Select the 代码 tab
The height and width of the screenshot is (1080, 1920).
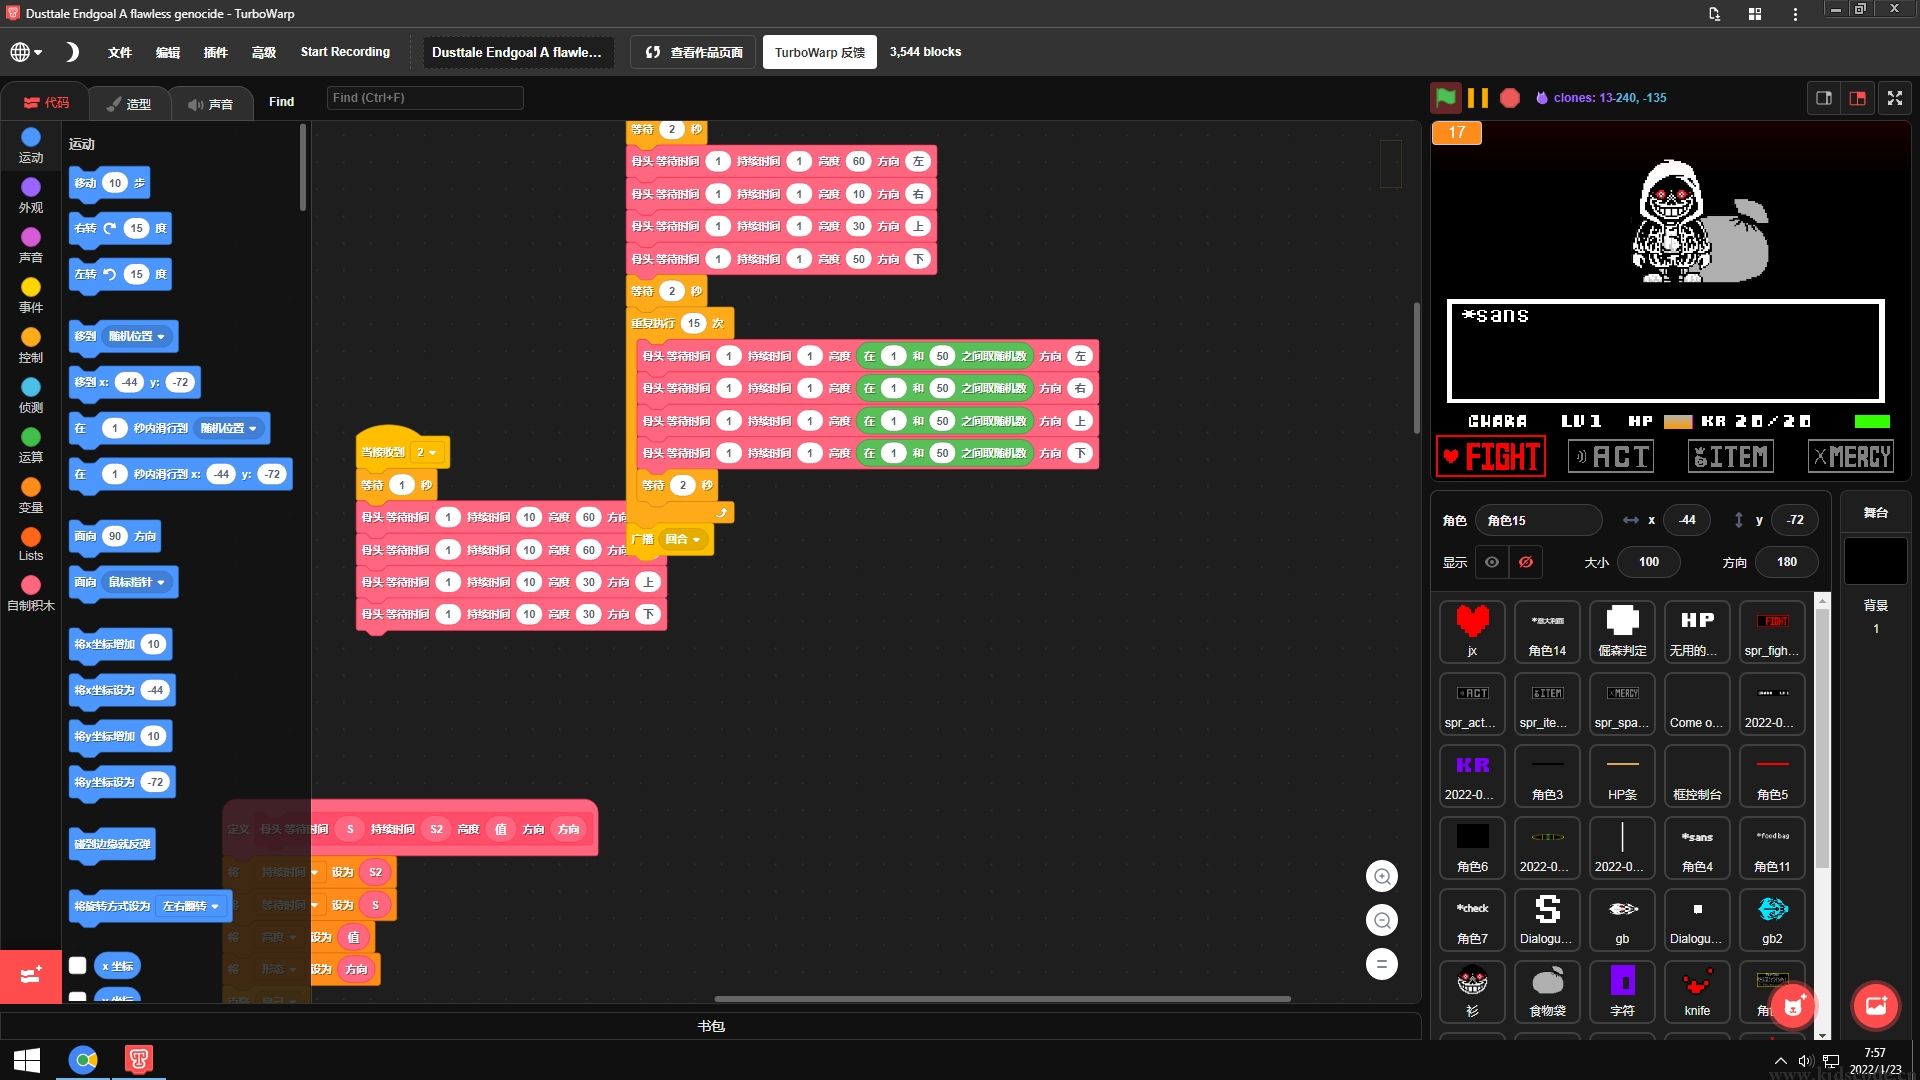[46, 102]
